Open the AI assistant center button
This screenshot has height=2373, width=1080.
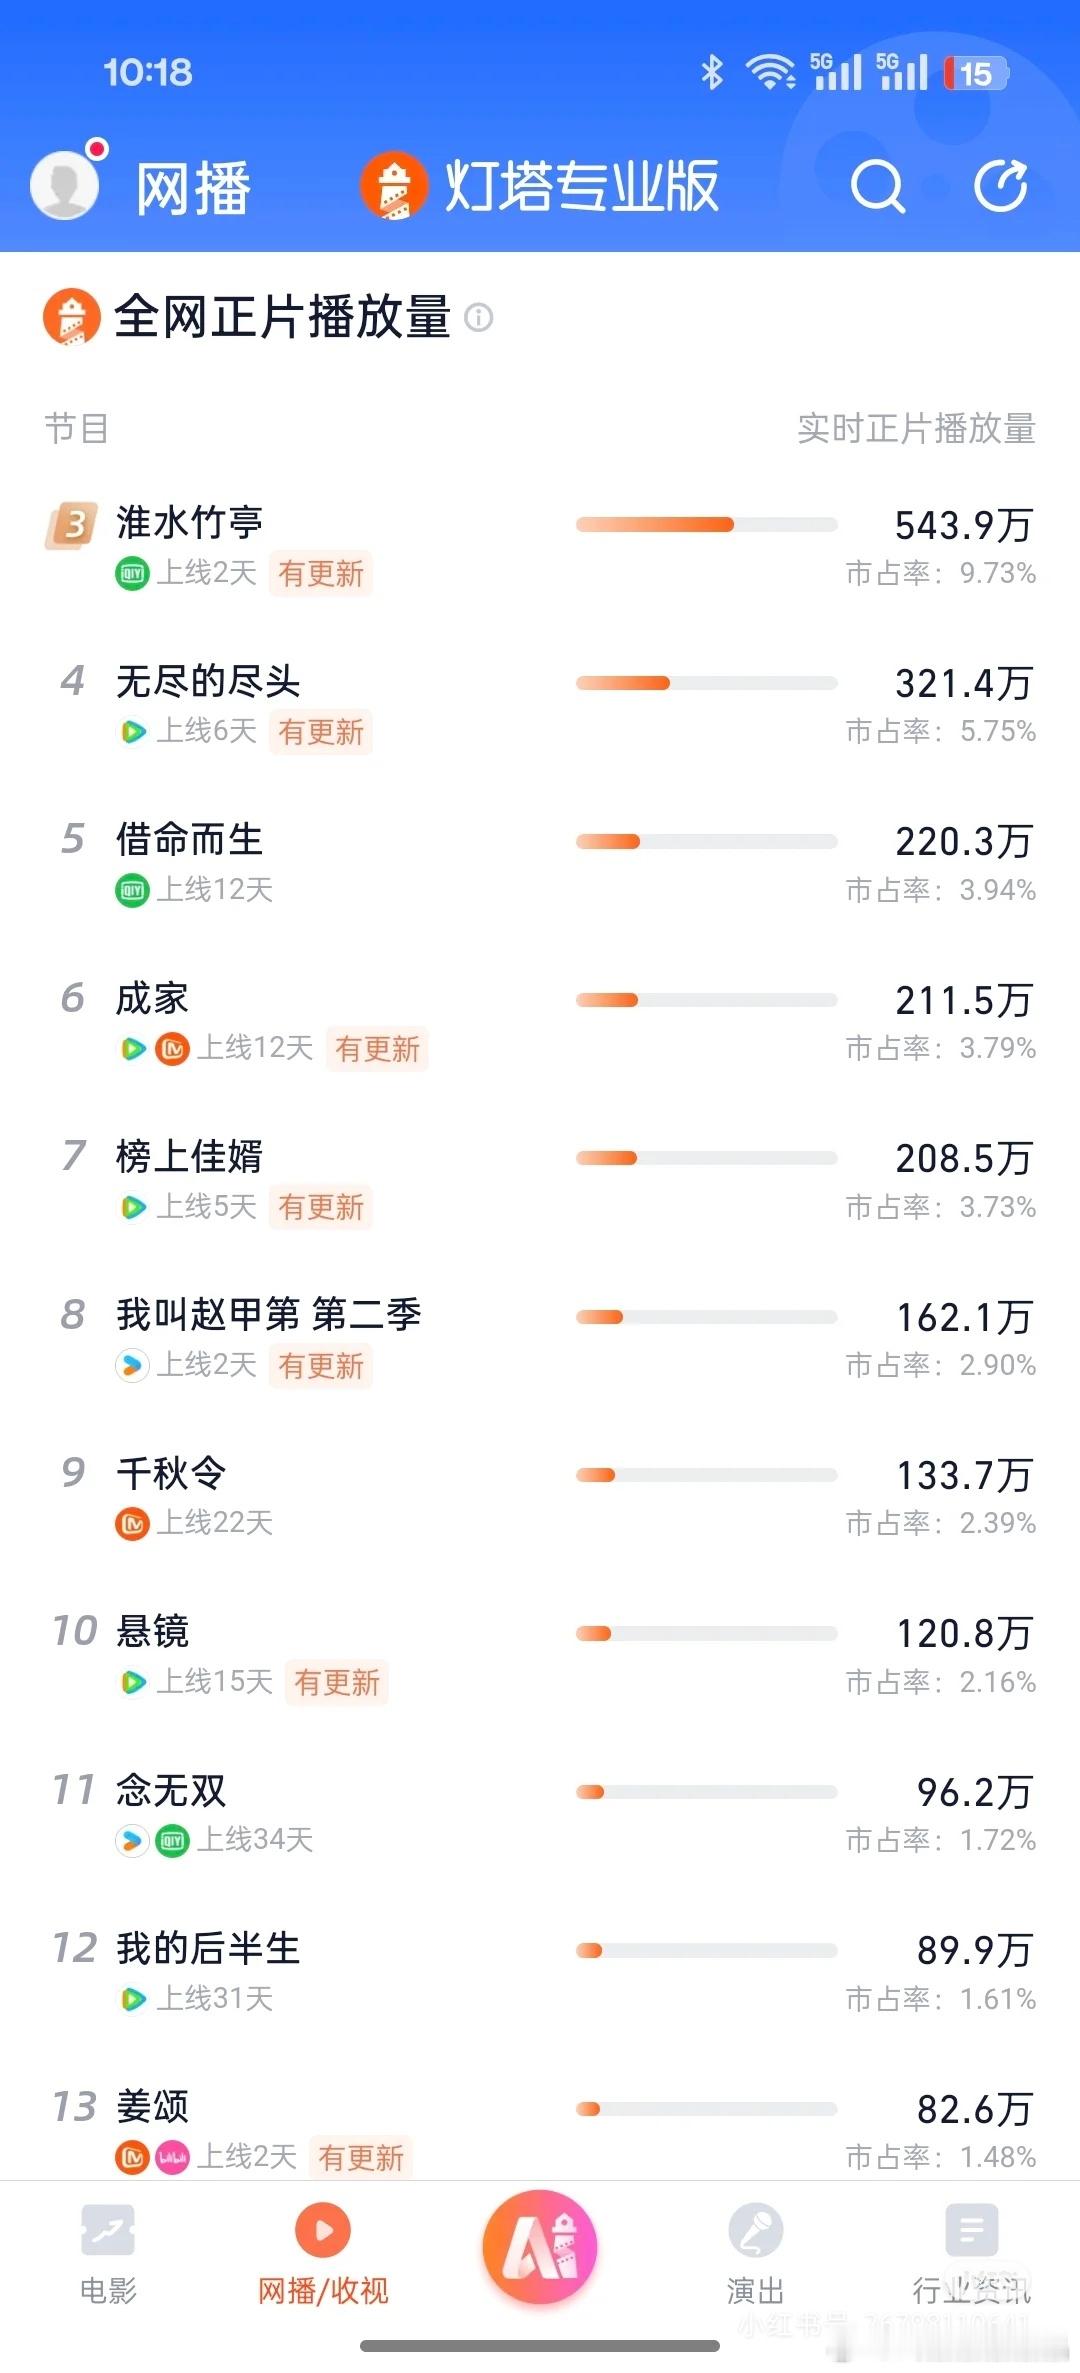[x=540, y=2246]
